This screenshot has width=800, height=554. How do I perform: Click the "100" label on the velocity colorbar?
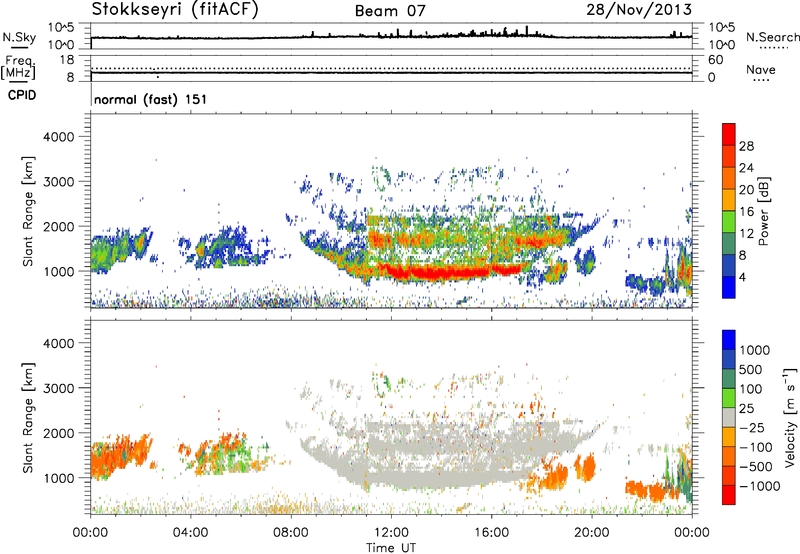coord(750,389)
